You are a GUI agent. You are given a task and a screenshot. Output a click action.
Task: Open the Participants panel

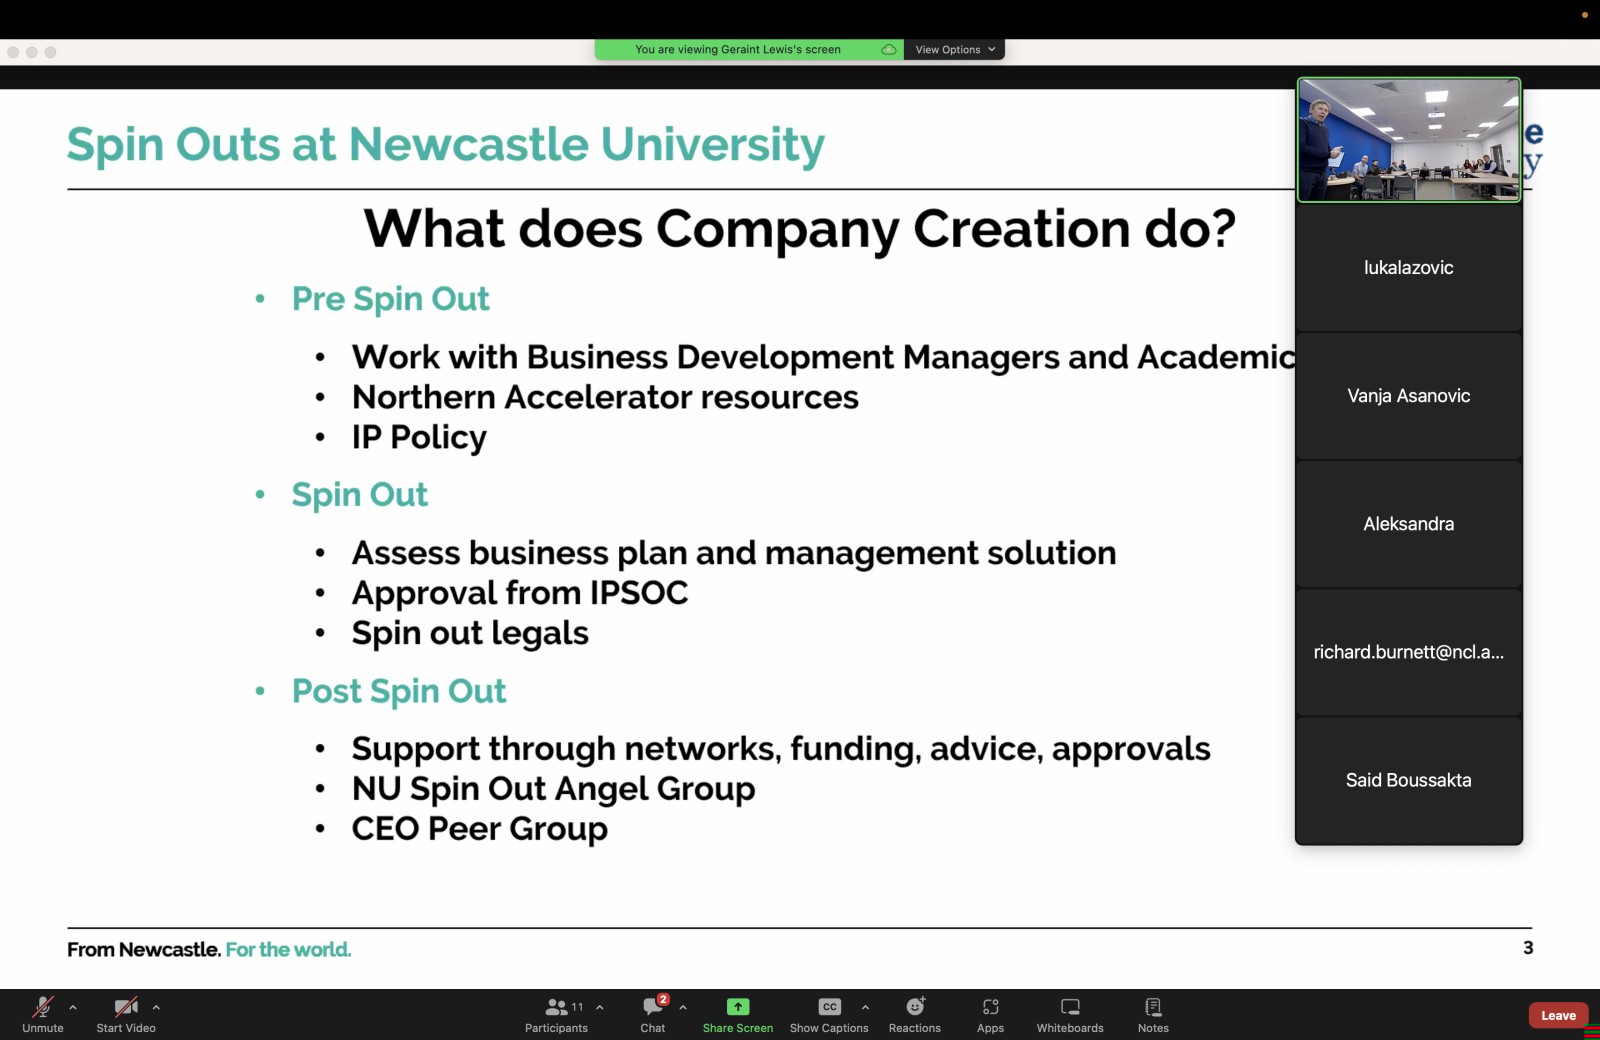[x=557, y=1014]
